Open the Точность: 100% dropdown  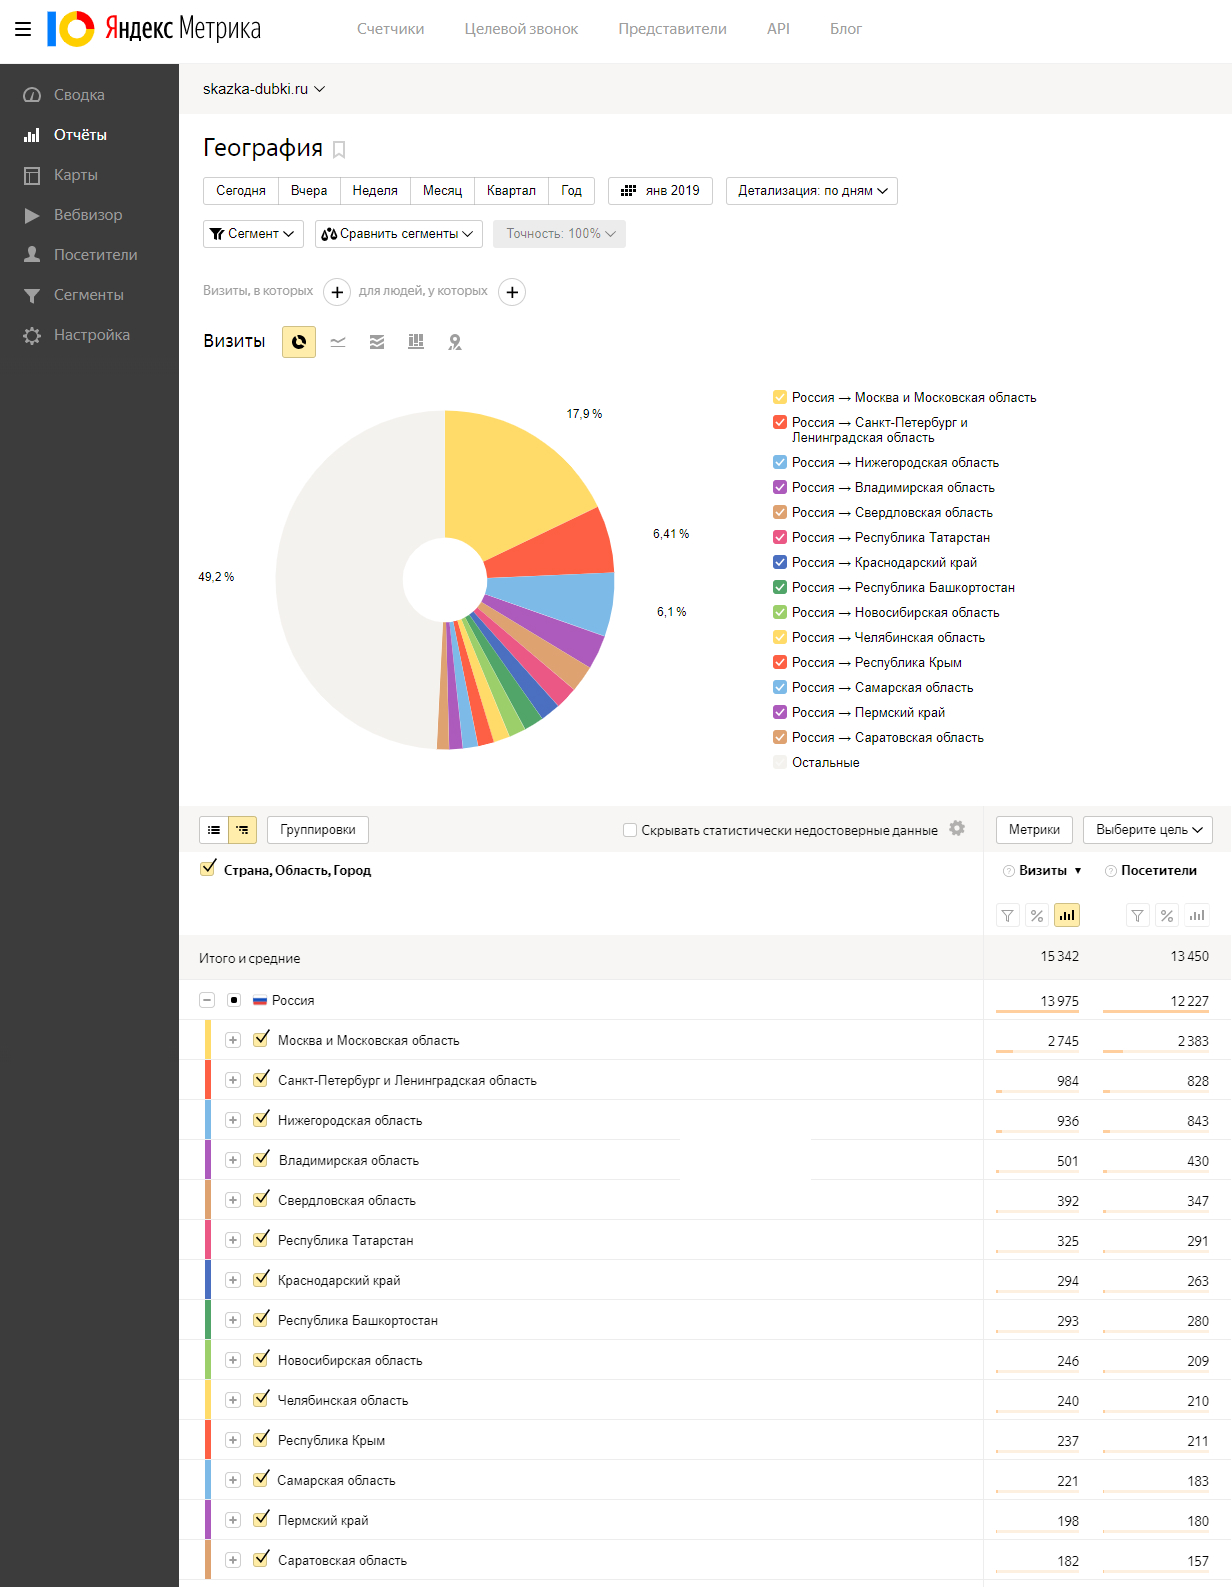tap(559, 234)
